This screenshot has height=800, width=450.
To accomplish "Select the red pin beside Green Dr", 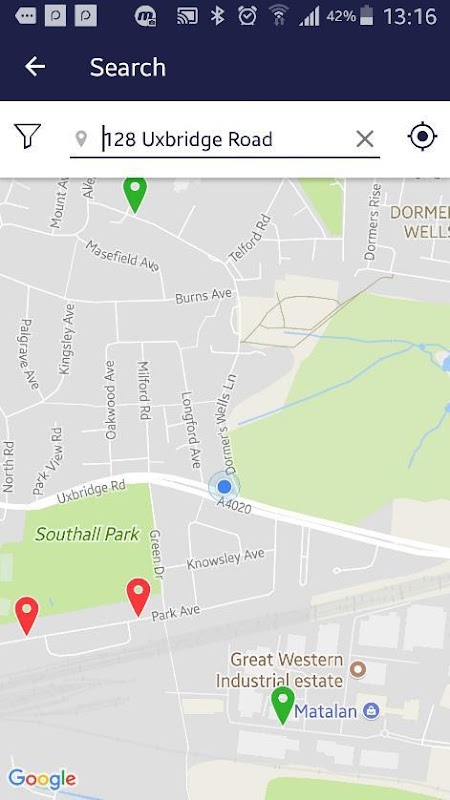I will 138,597.
